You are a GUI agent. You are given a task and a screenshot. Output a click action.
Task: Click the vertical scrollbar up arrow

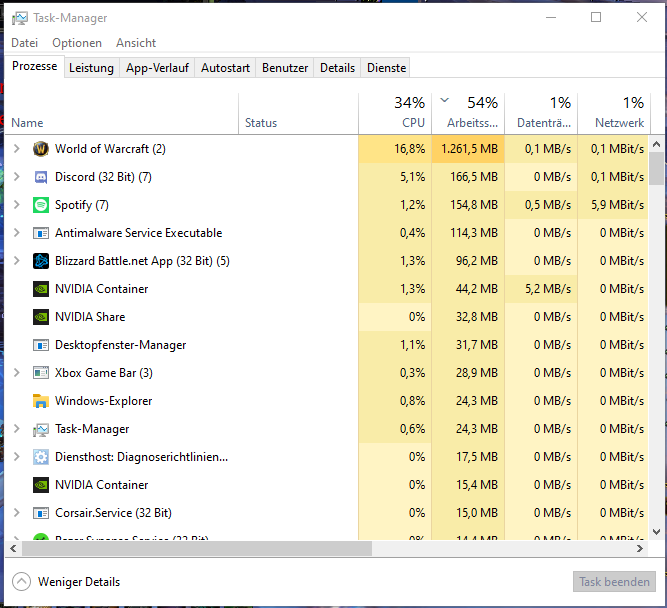tap(656, 144)
